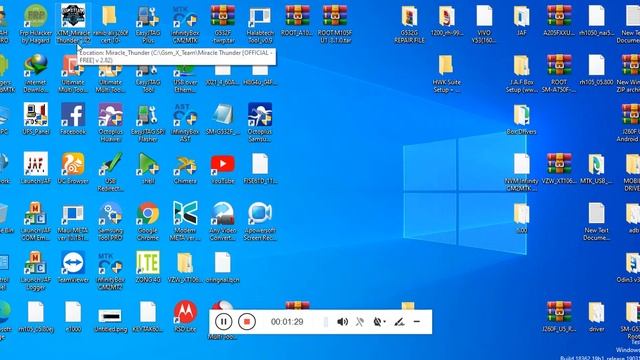Open the webcam options dropdown arrow
This screenshot has height=360, width=640.
pos(384,322)
